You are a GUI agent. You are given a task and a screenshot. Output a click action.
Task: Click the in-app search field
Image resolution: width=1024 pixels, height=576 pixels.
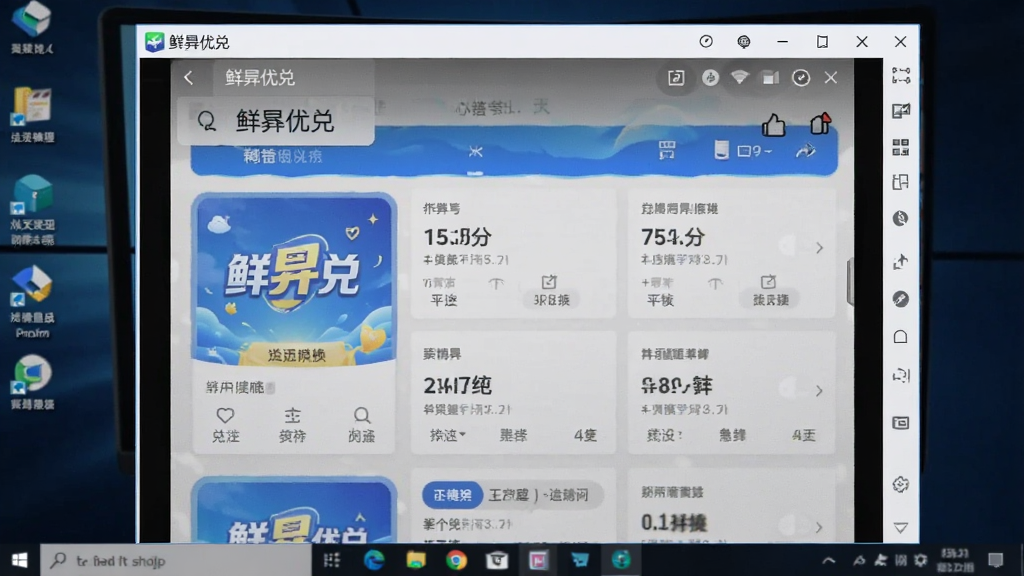(x=276, y=121)
